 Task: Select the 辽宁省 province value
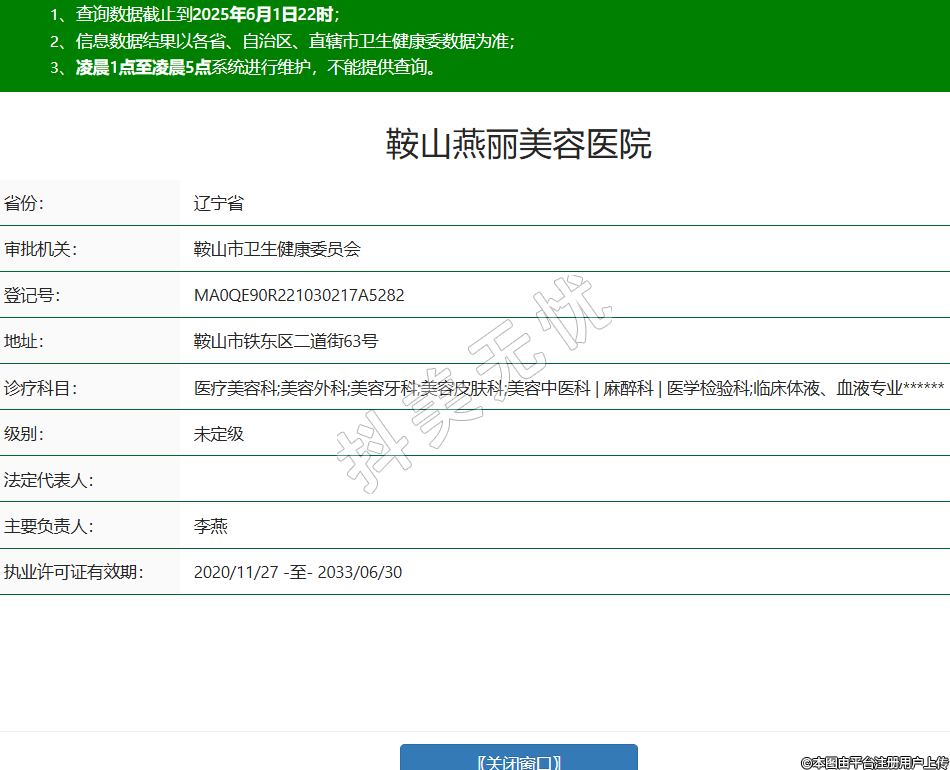(x=219, y=204)
